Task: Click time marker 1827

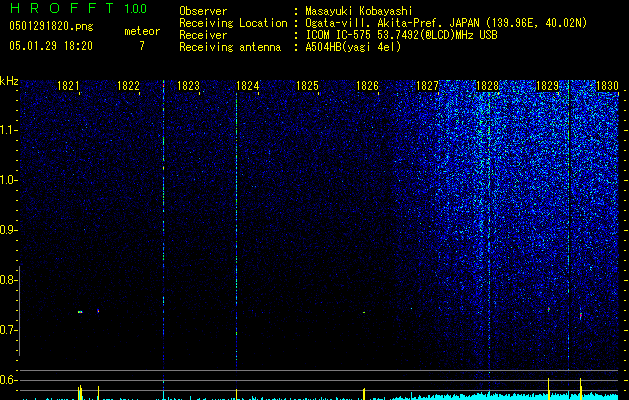Action: [427, 86]
